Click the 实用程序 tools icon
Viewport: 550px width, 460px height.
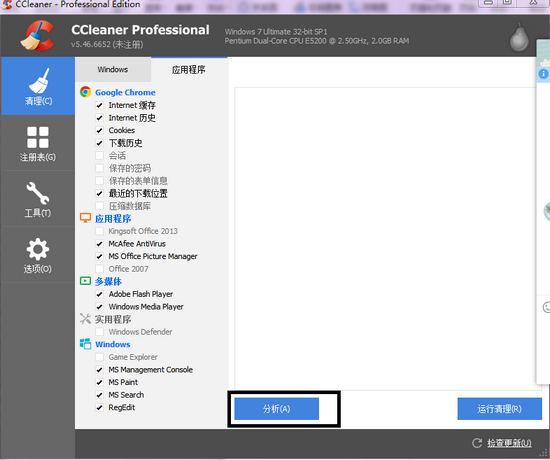[x=85, y=319]
